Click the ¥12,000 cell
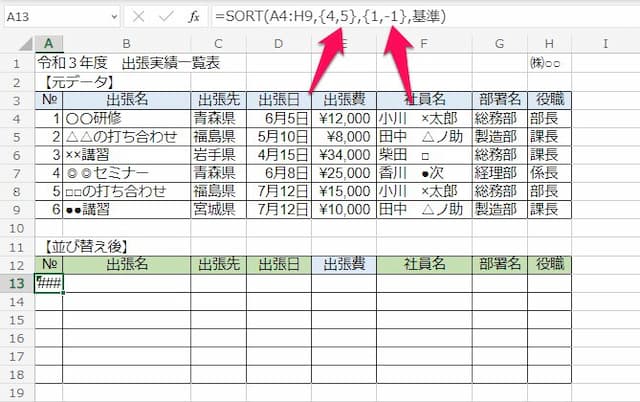The width and height of the screenshot is (640, 402). [x=344, y=118]
